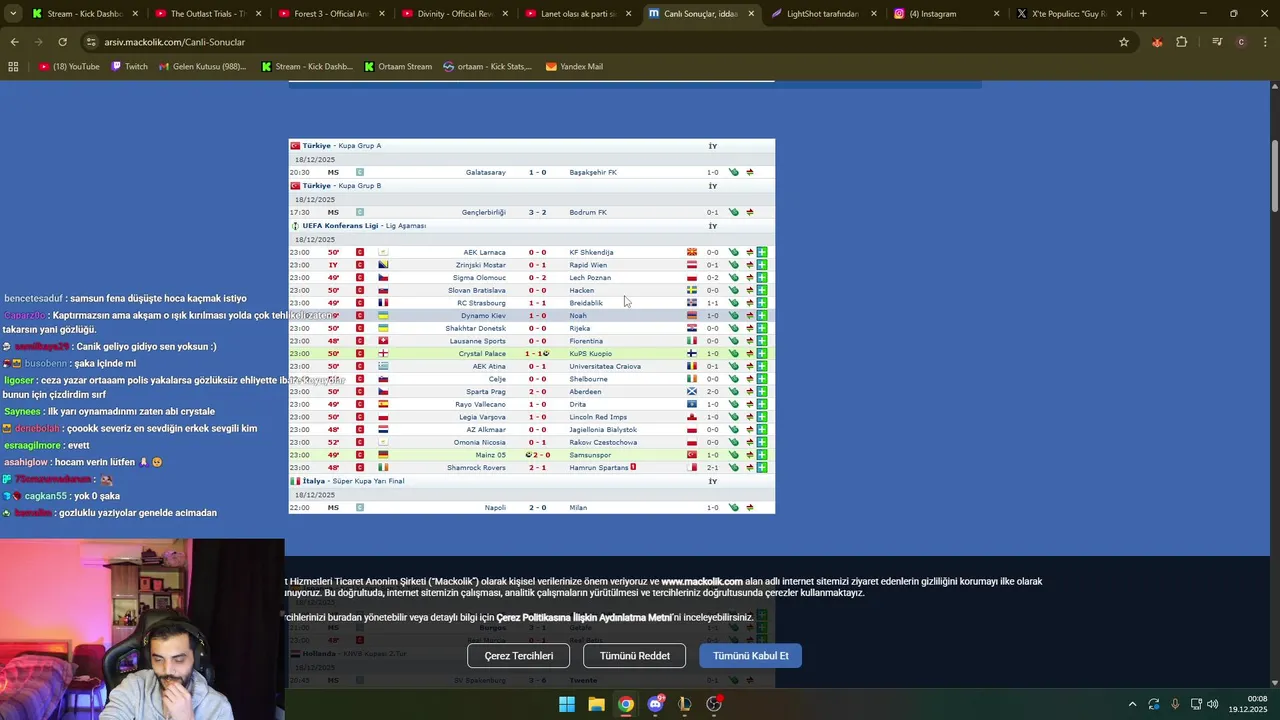Viewport: 1280px width, 720px height.
Task: Open Chrome from the taskbar
Action: [626, 704]
